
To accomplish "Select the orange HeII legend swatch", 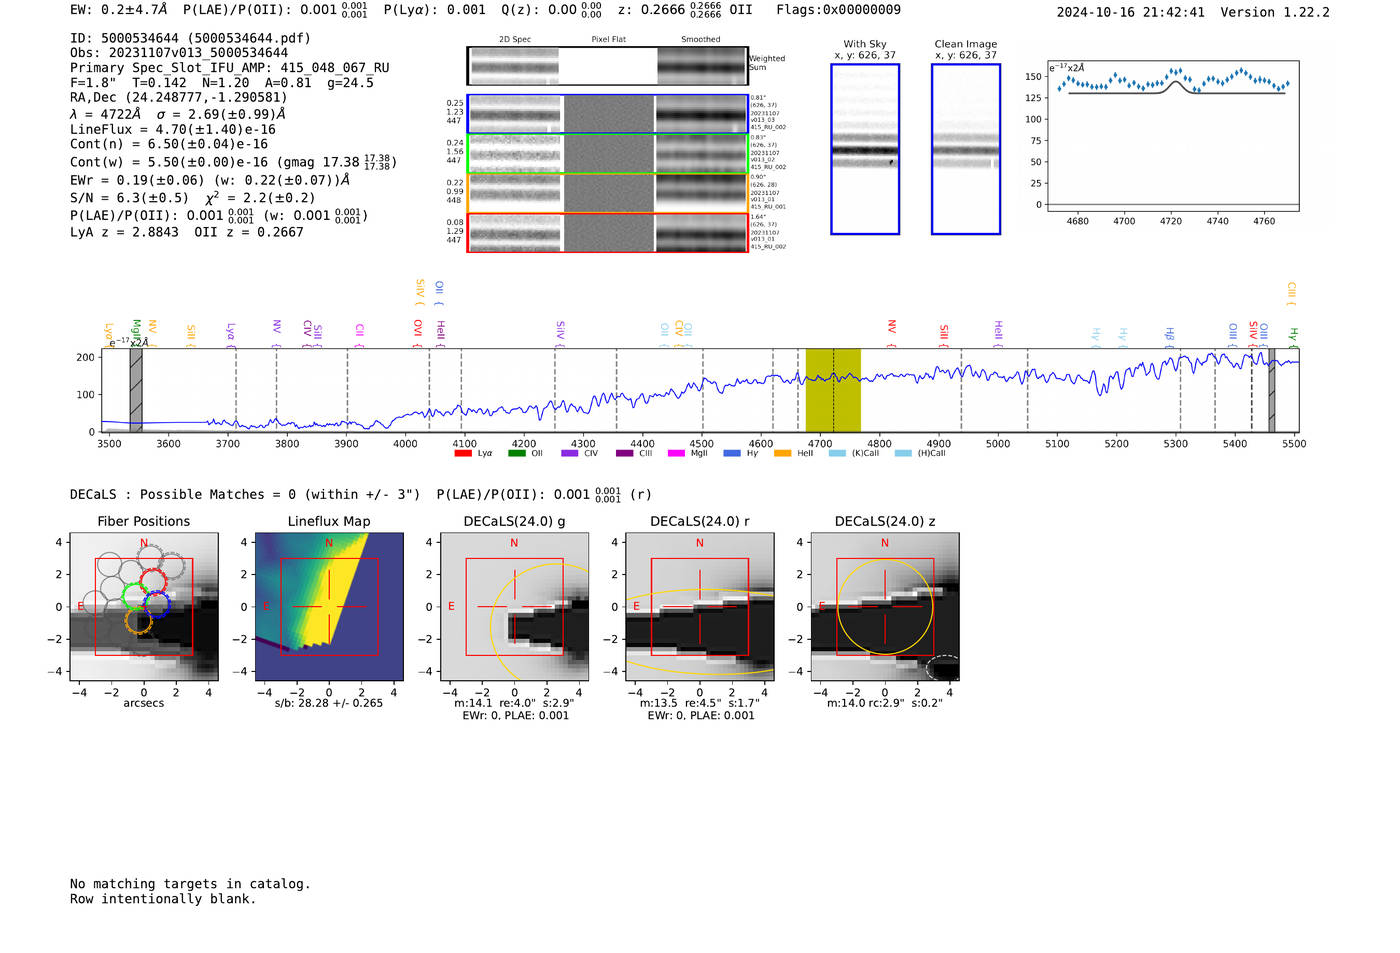I will [x=782, y=453].
